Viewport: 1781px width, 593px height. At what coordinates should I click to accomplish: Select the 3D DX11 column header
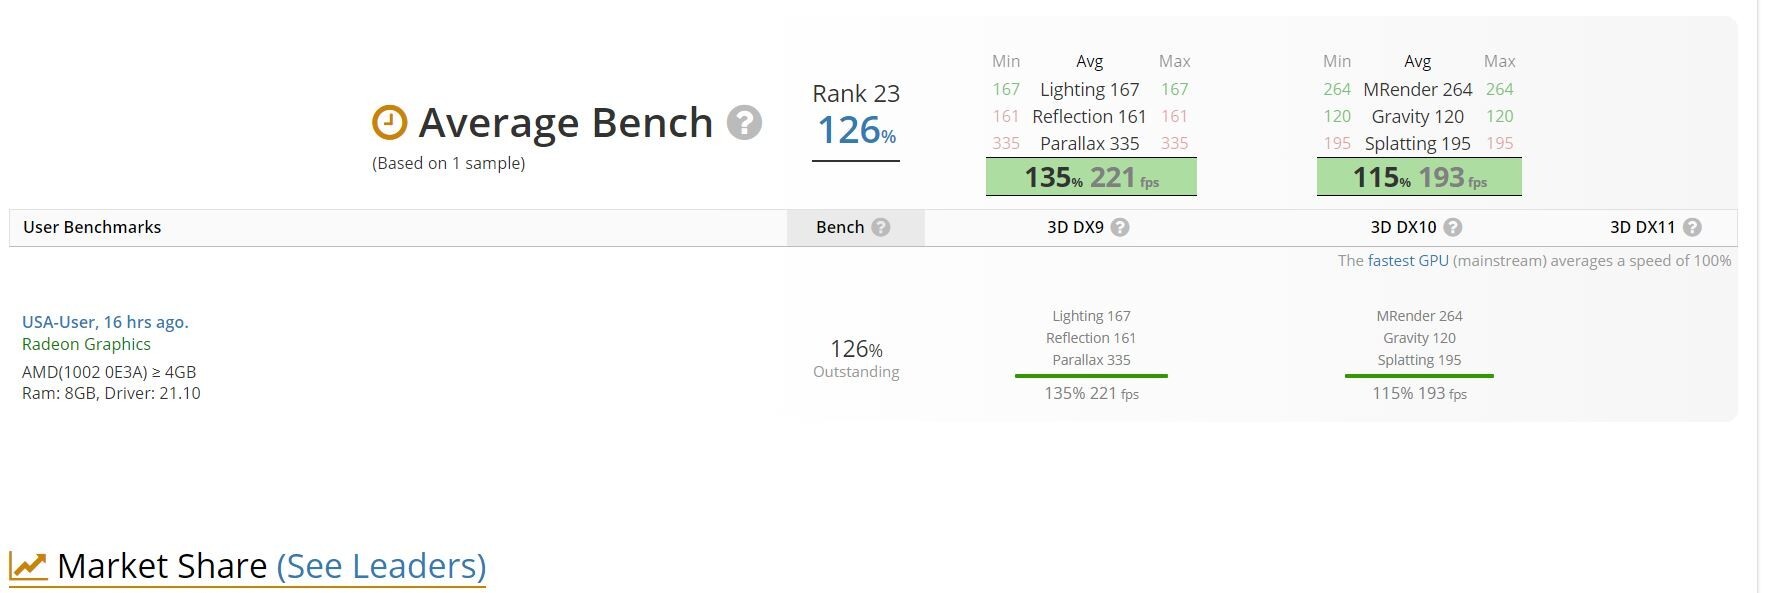click(x=1642, y=227)
